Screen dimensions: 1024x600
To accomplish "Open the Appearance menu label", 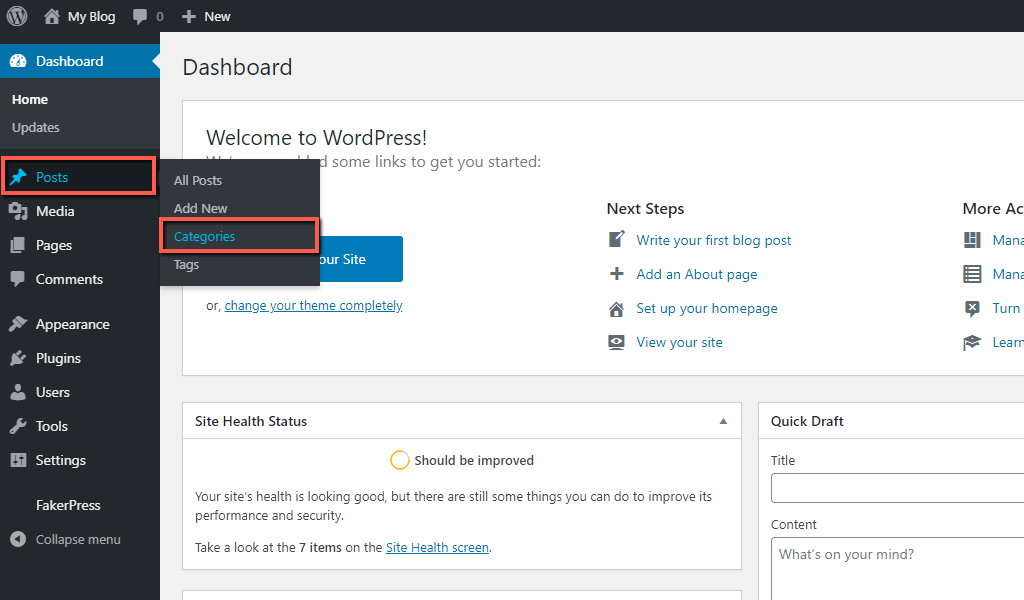I will [x=72, y=324].
